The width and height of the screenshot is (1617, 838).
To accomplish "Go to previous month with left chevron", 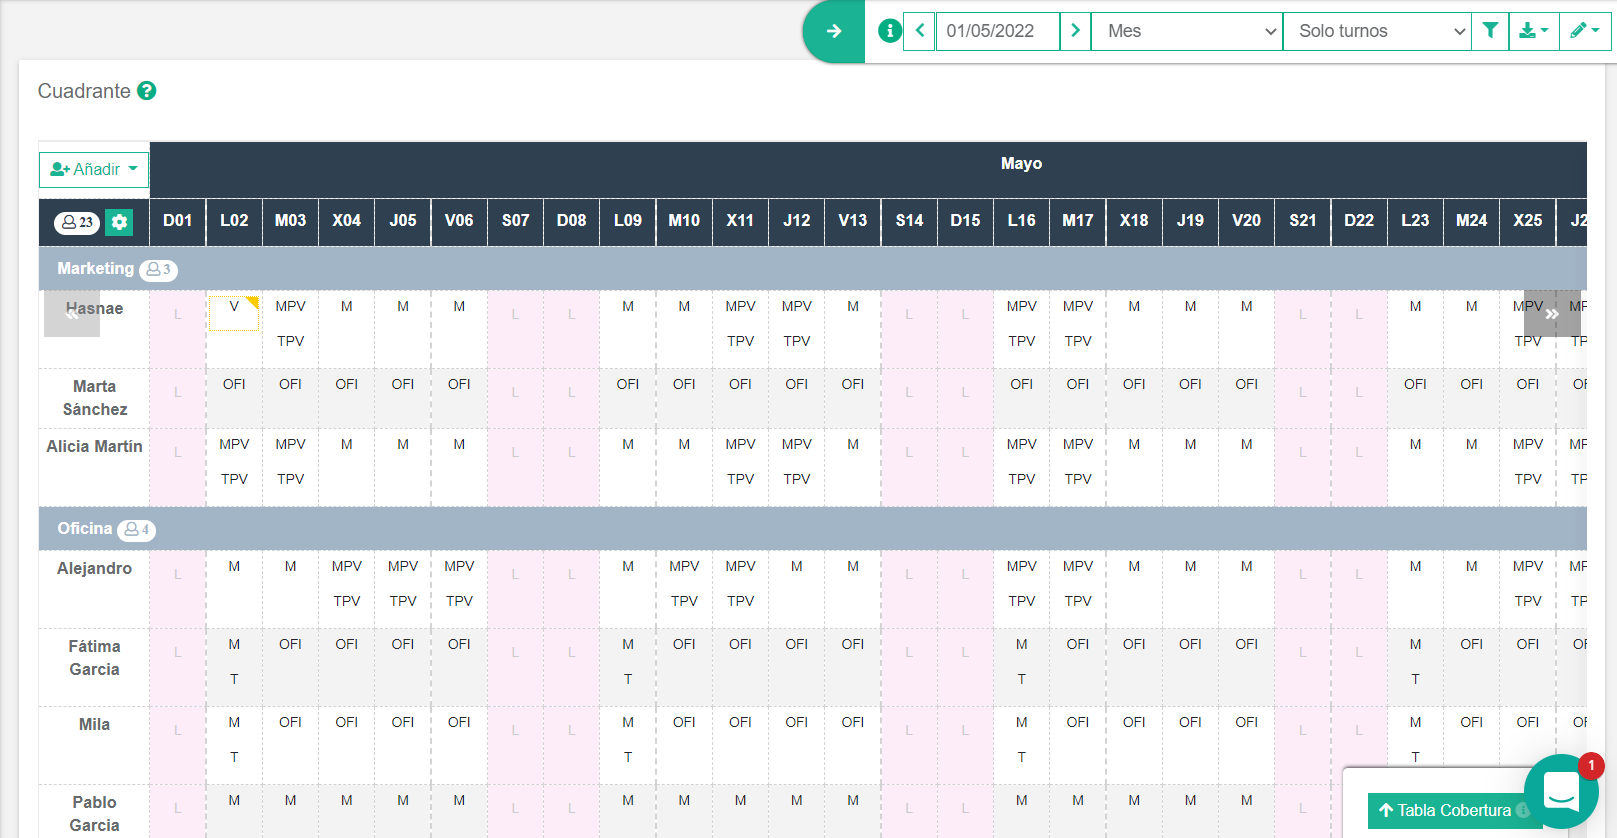I will pos(919,31).
